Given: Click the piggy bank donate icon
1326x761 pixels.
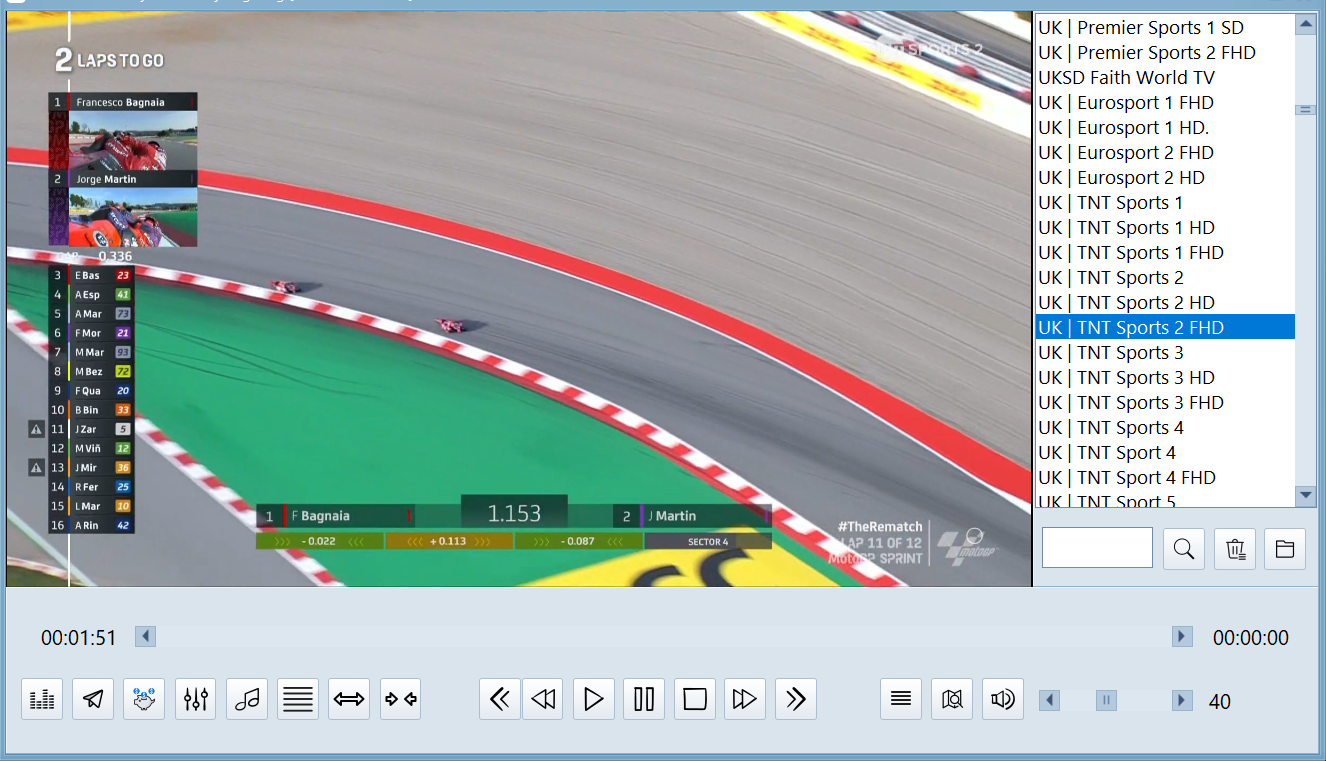Looking at the screenshot, I should [x=144, y=699].
